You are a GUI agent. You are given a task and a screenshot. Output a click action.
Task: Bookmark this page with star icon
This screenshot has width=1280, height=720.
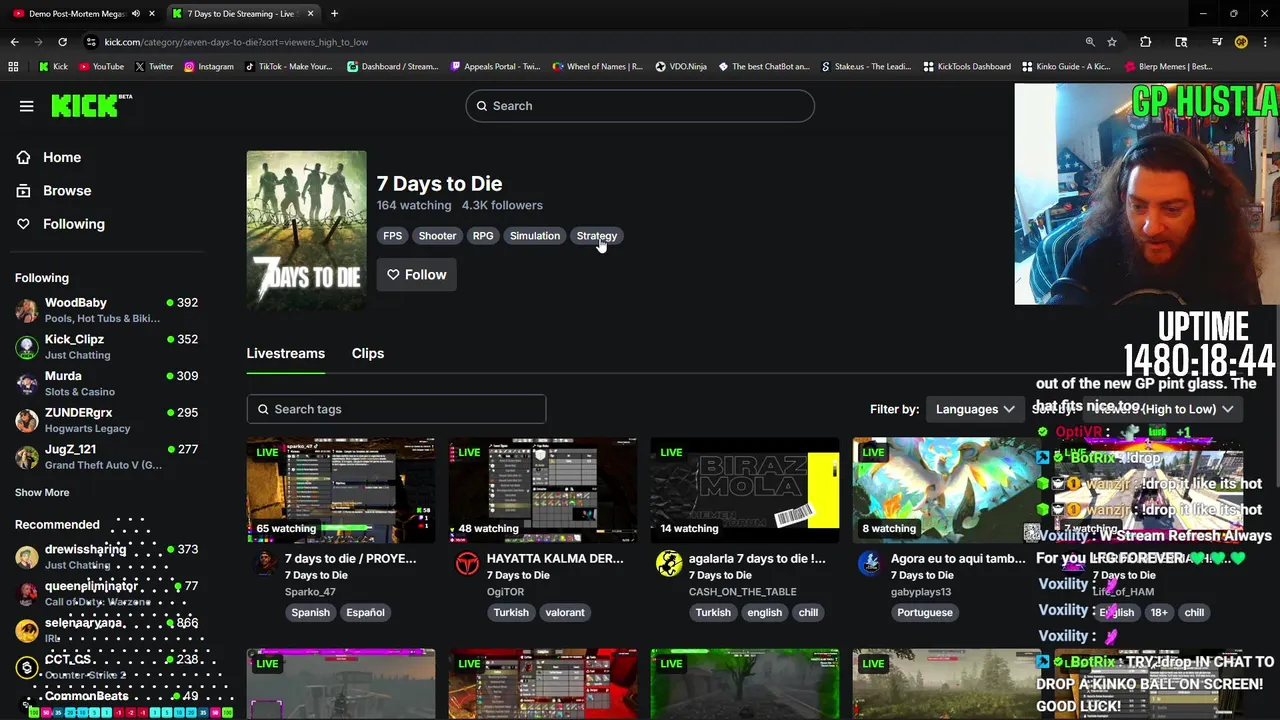point(1112,42)
